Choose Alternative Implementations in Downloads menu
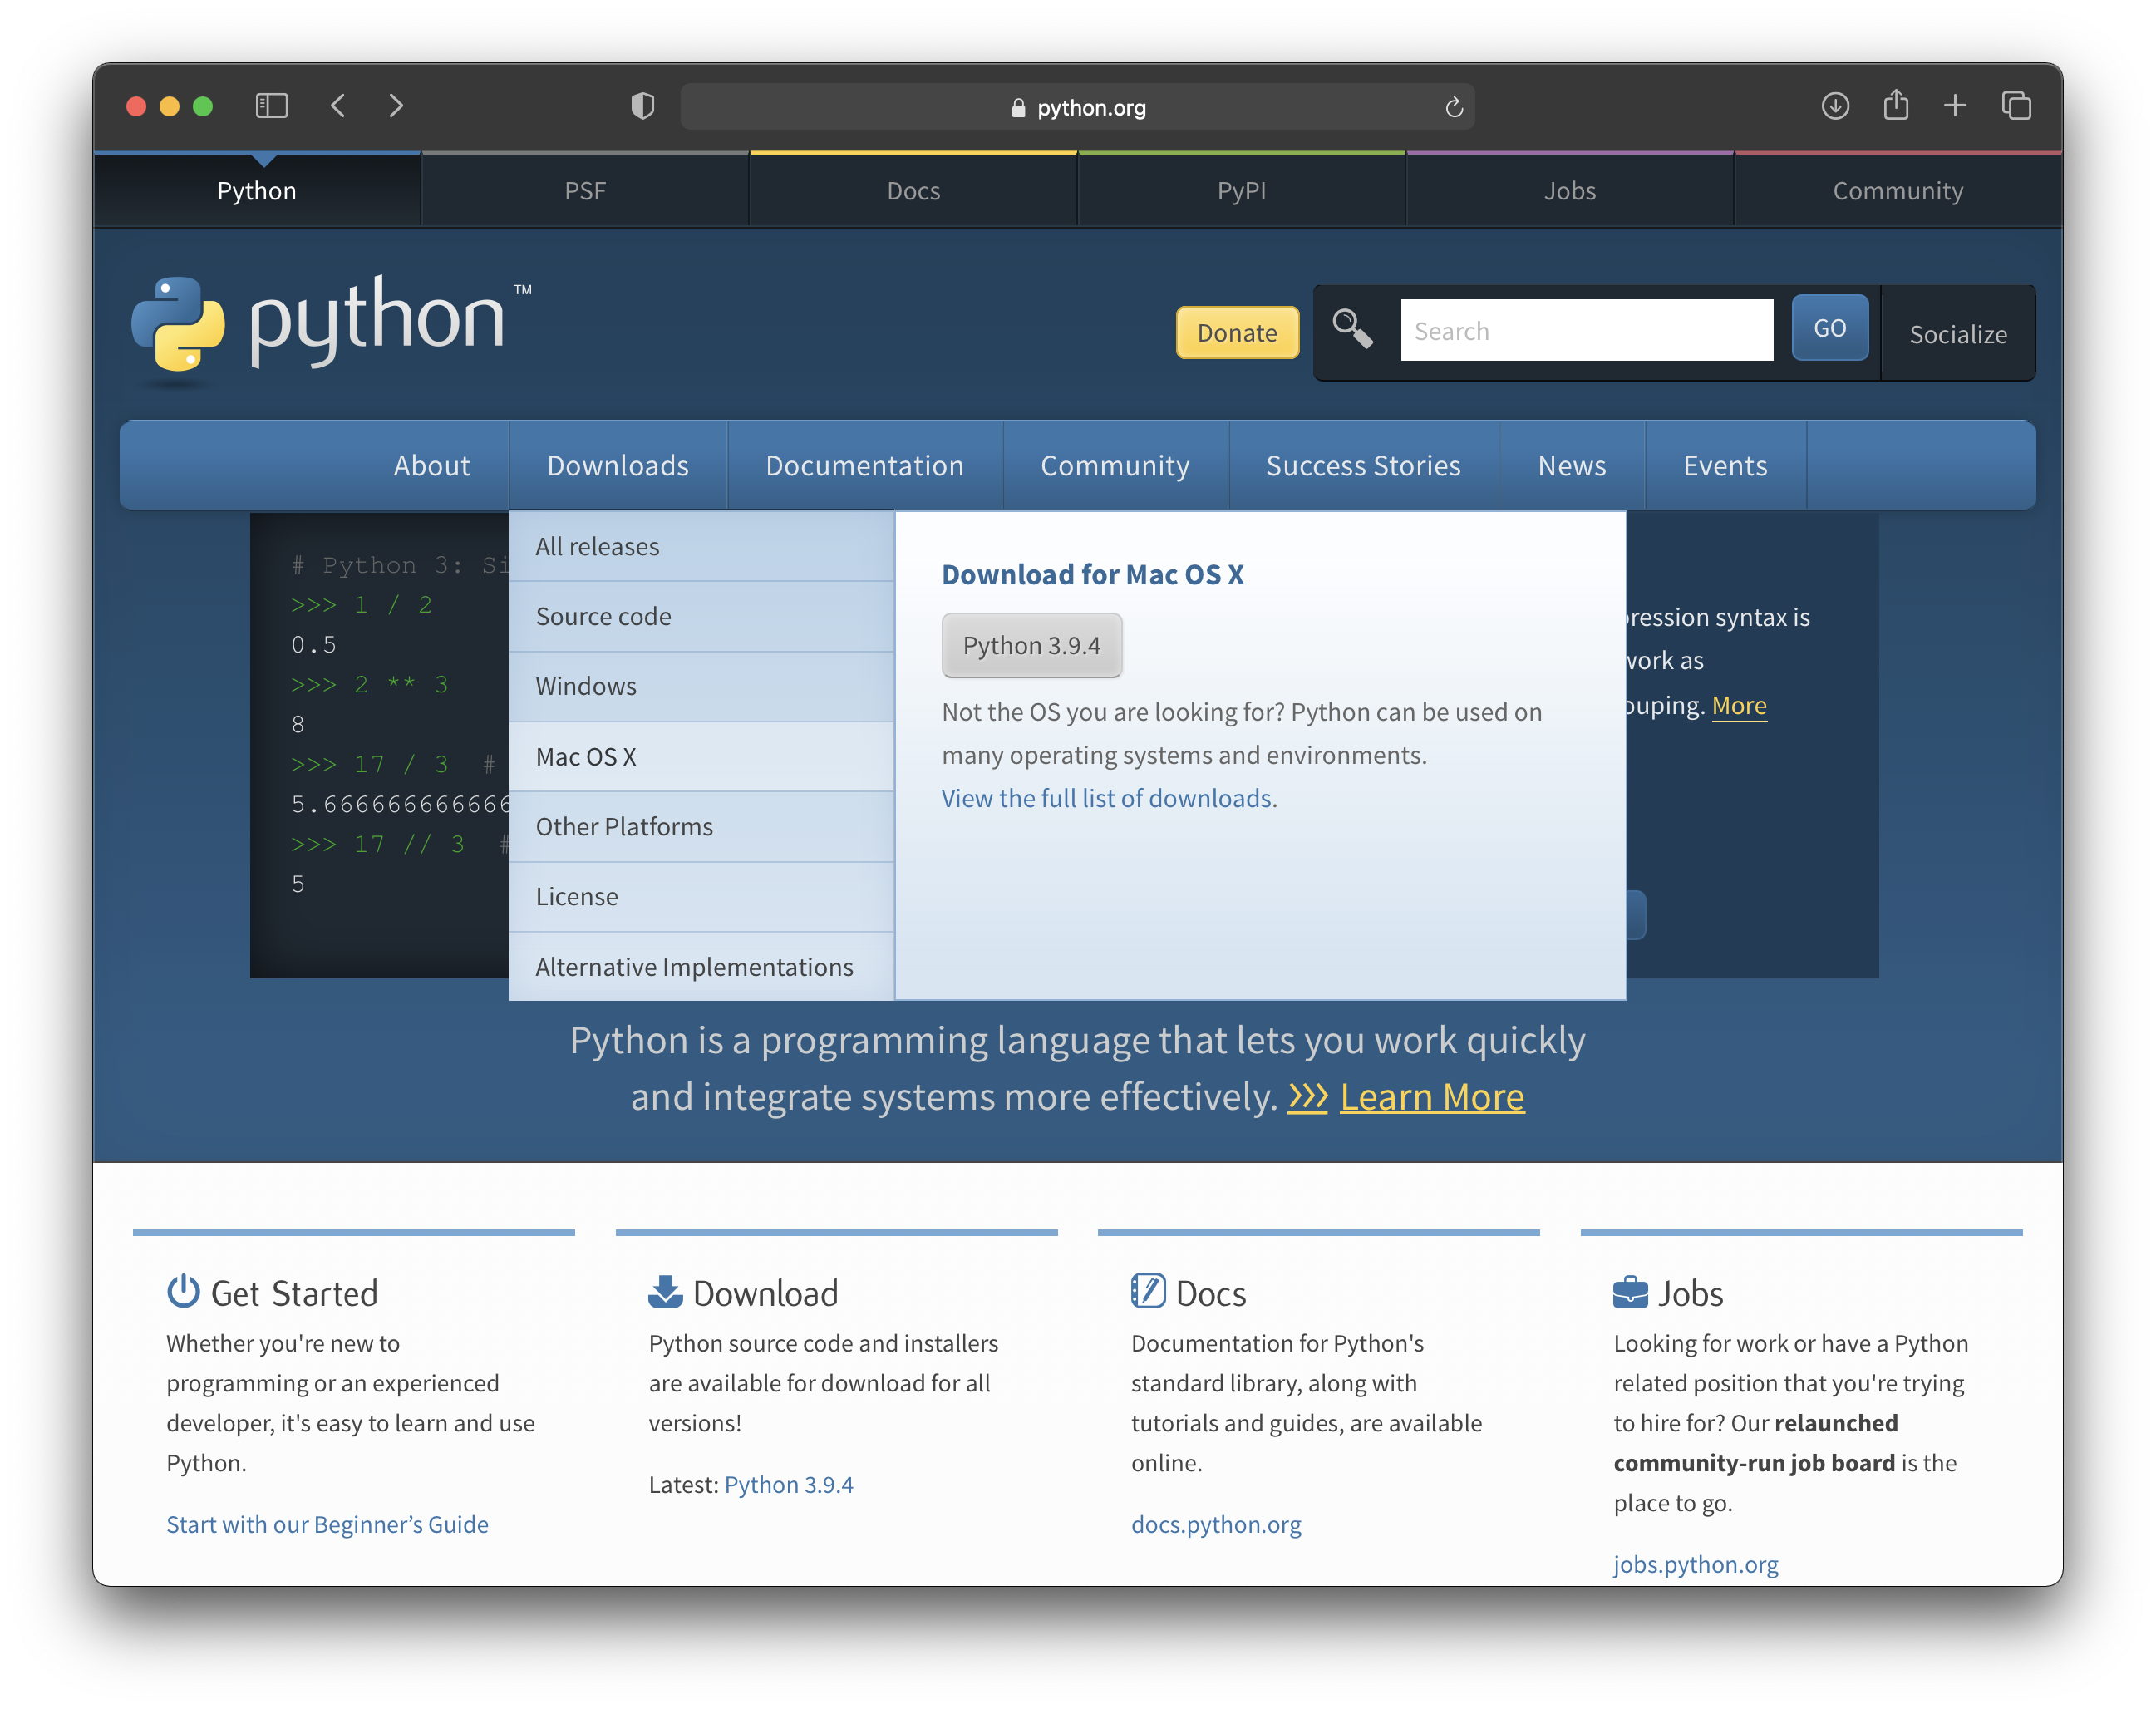This screenshot has height=1709, width=2156. pyautogui.click(x=701, y=966)
